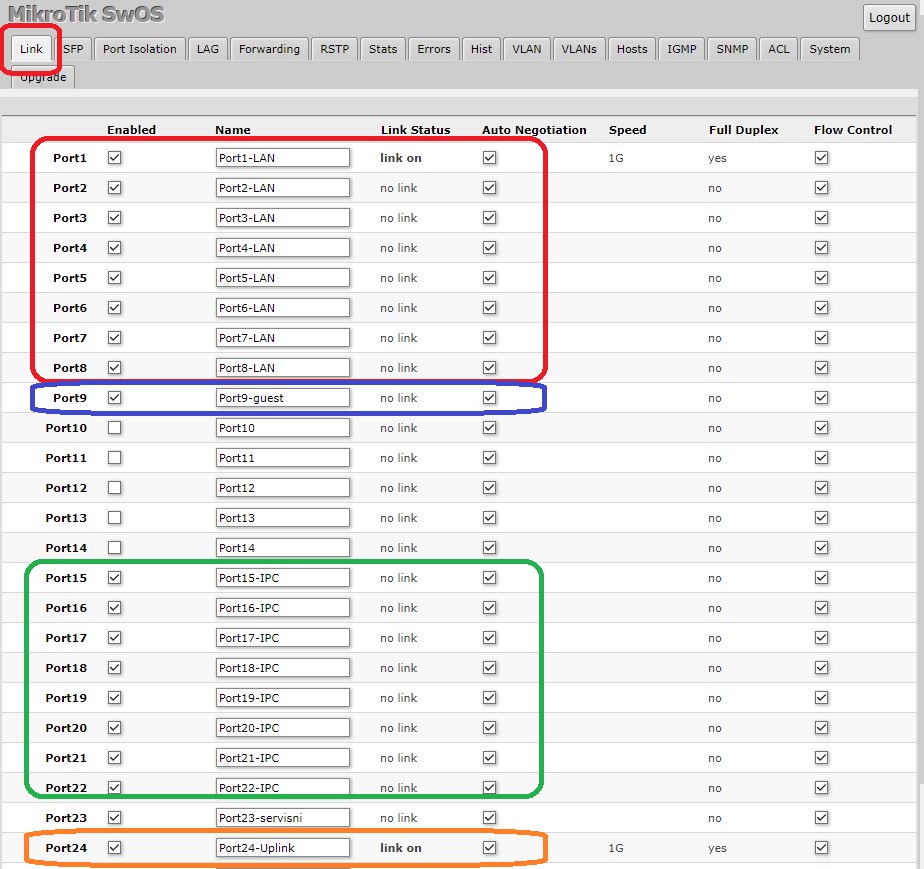Click the Port23-servisni name input
The height and width of the screenshot is (869, 924).
click(x=282, y=818)
